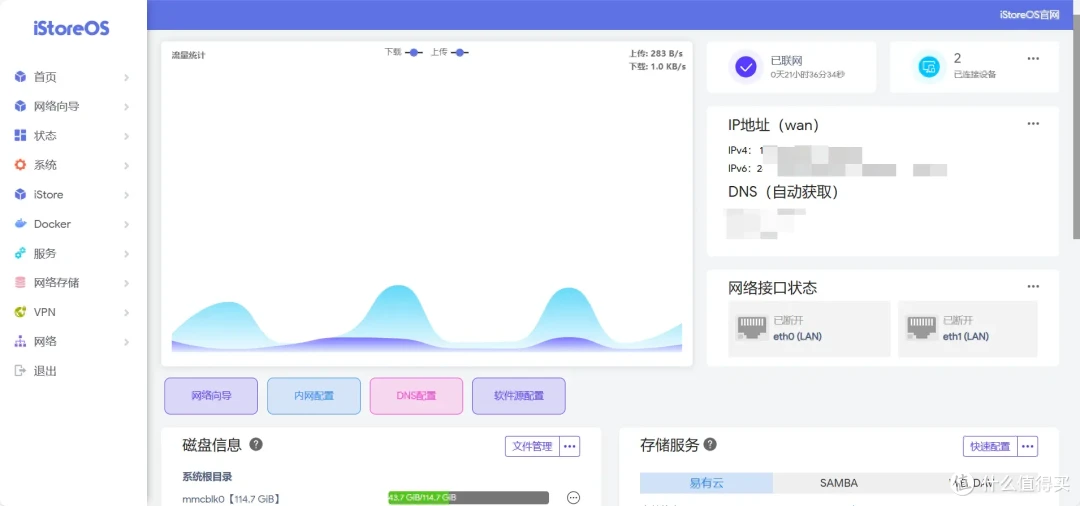Click the 软件源配置 button
The image size is (1080, 506).
(x=519, y=396)
